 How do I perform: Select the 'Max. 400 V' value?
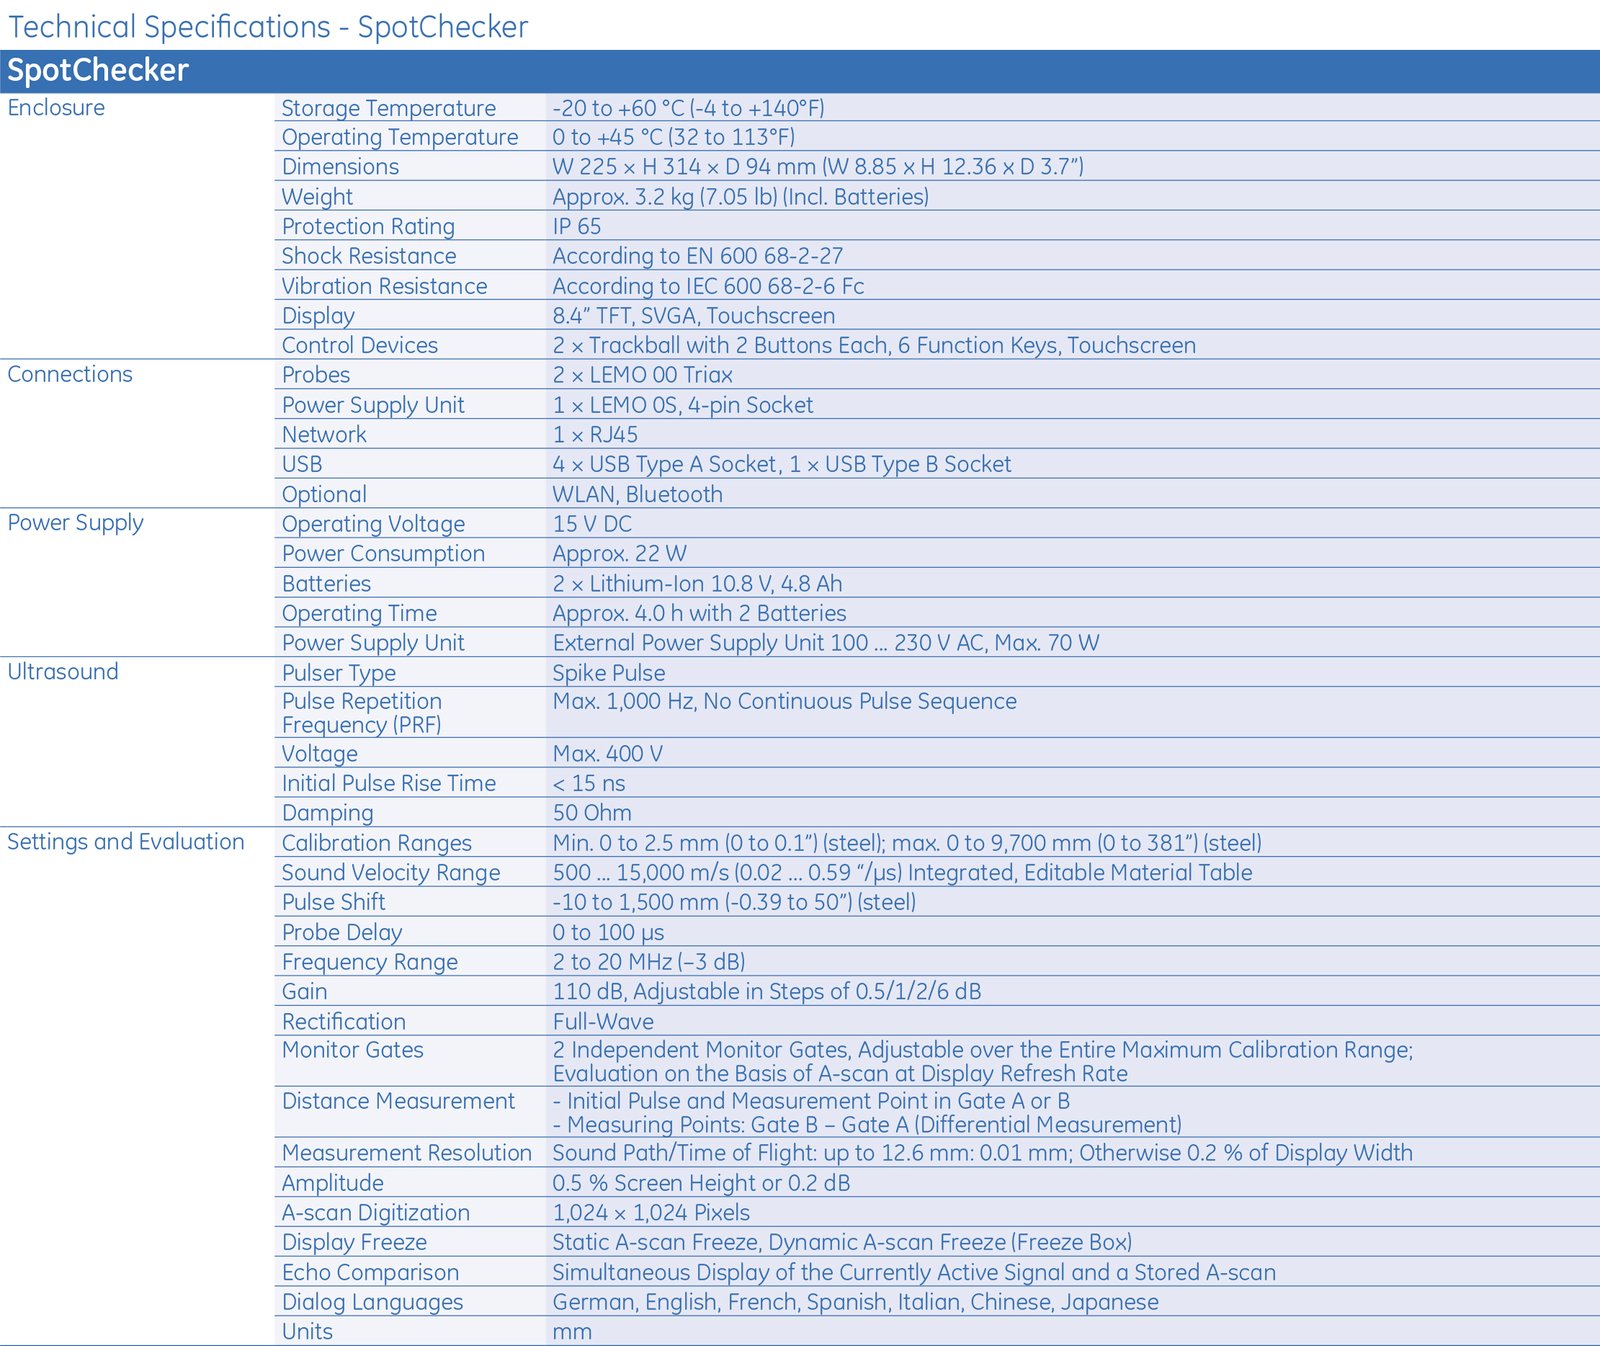[x=608, y=754]
